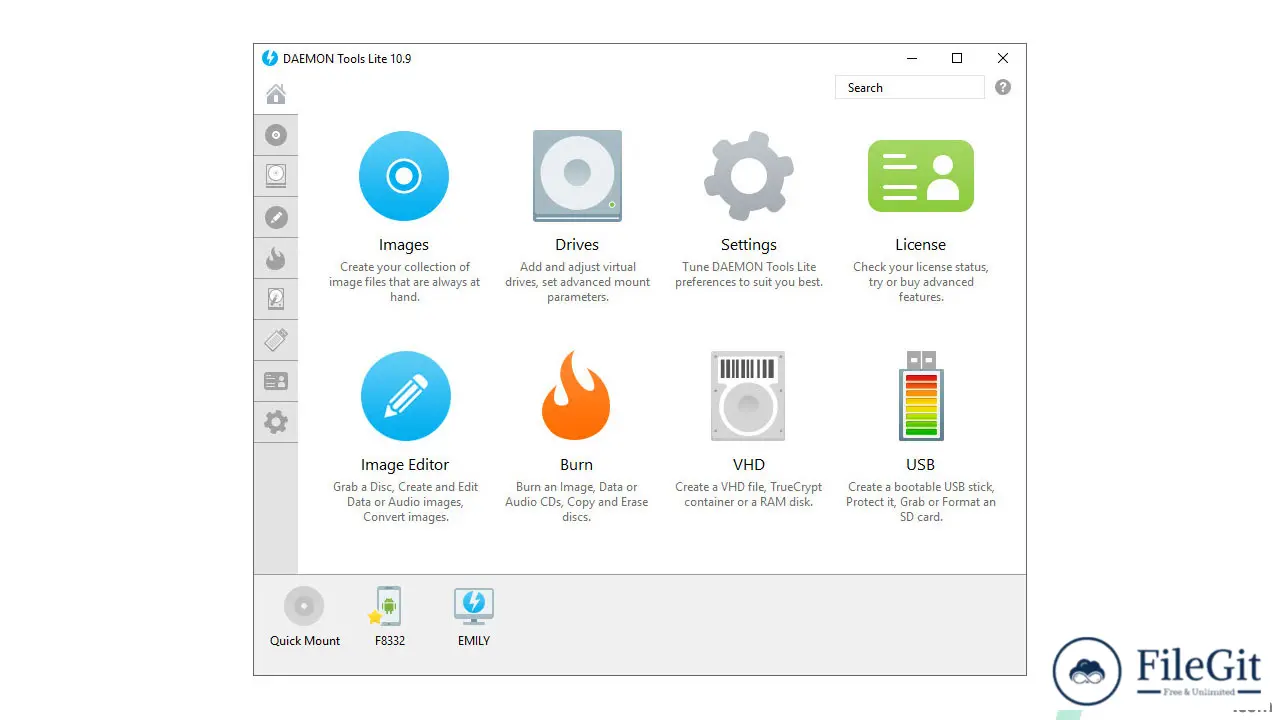
Task: Click the Image Editor tile label
Action: tap(405, 465)
